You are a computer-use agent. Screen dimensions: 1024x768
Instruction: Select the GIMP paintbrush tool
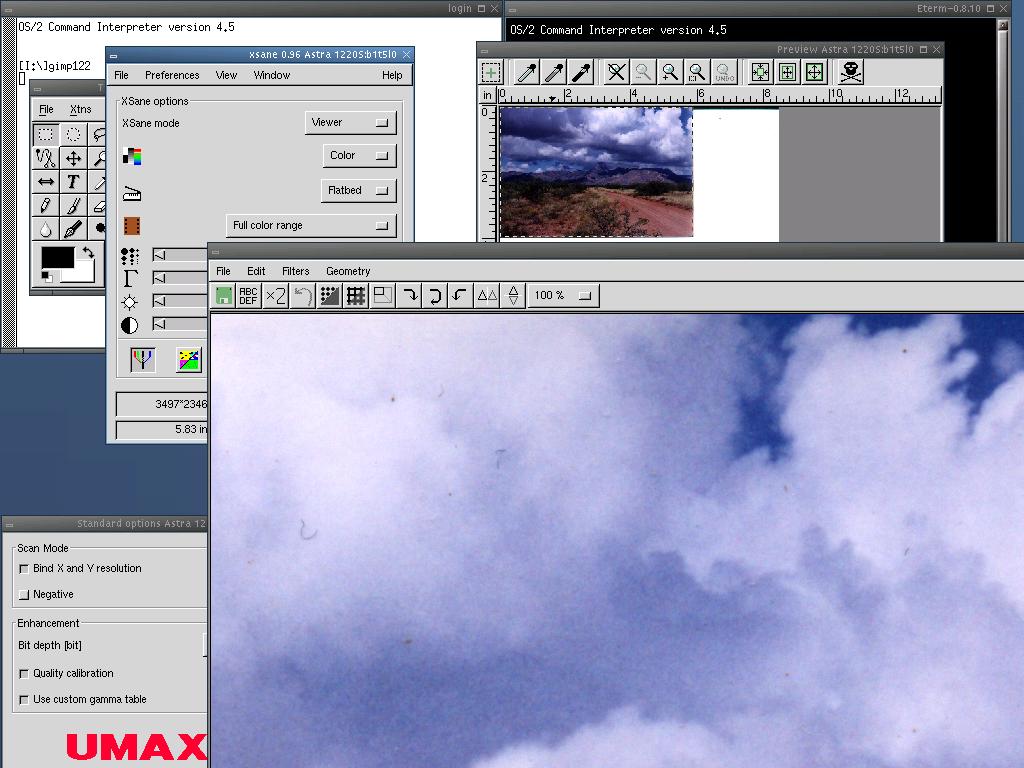tap(73, 205)
